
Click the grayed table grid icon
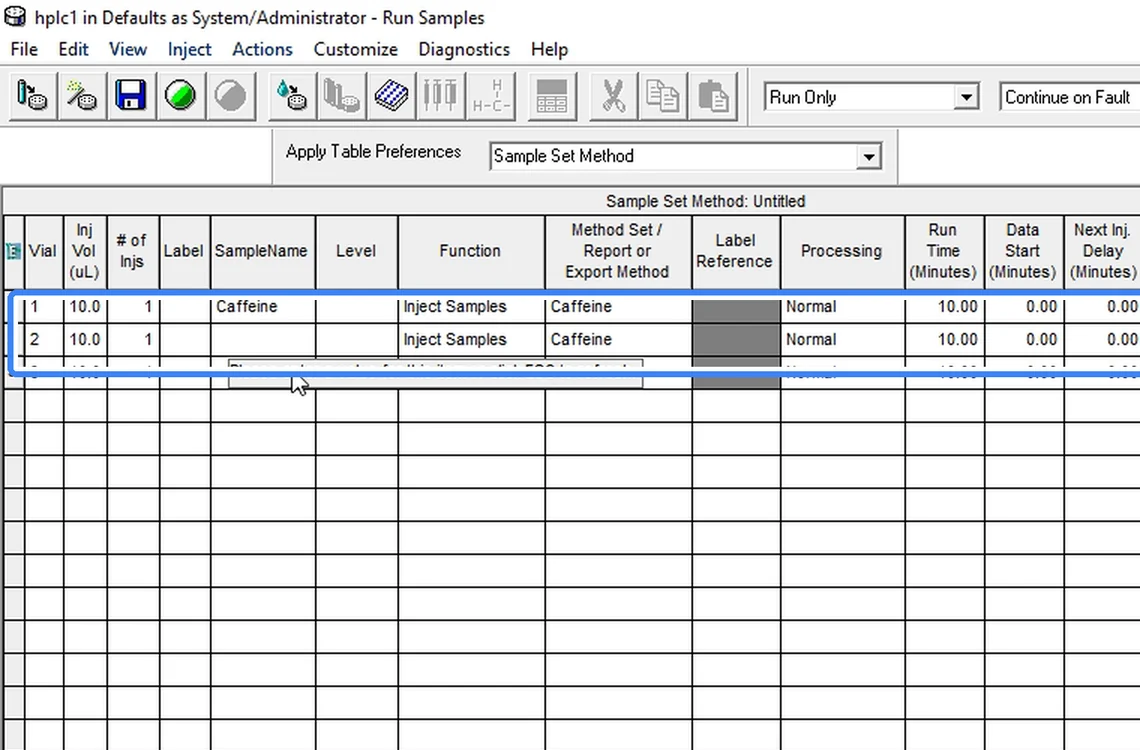click(552, 96)
